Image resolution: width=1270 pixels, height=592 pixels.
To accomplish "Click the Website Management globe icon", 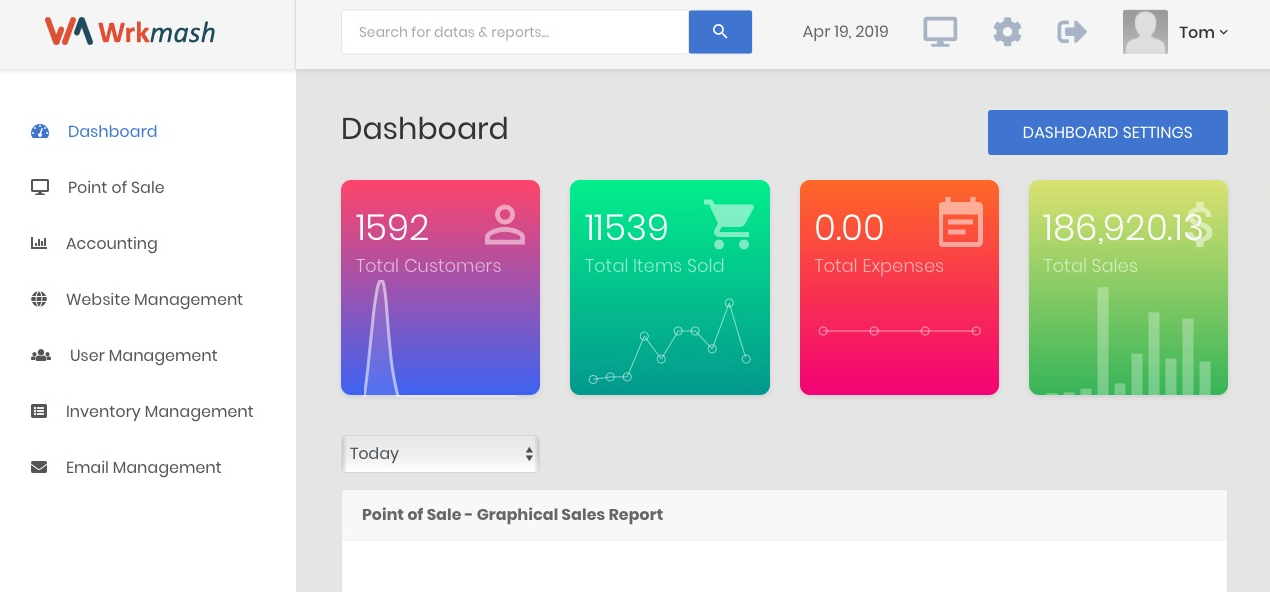I will point(39,299).
